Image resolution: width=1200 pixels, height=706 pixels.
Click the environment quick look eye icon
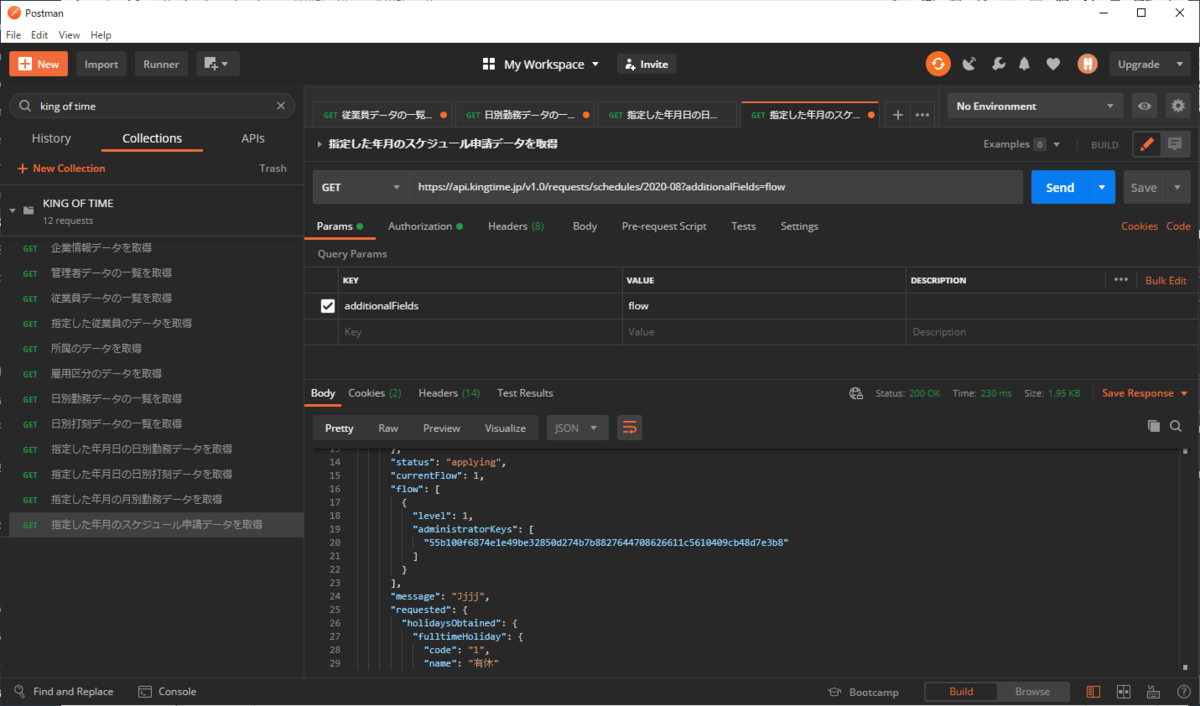1145,106
